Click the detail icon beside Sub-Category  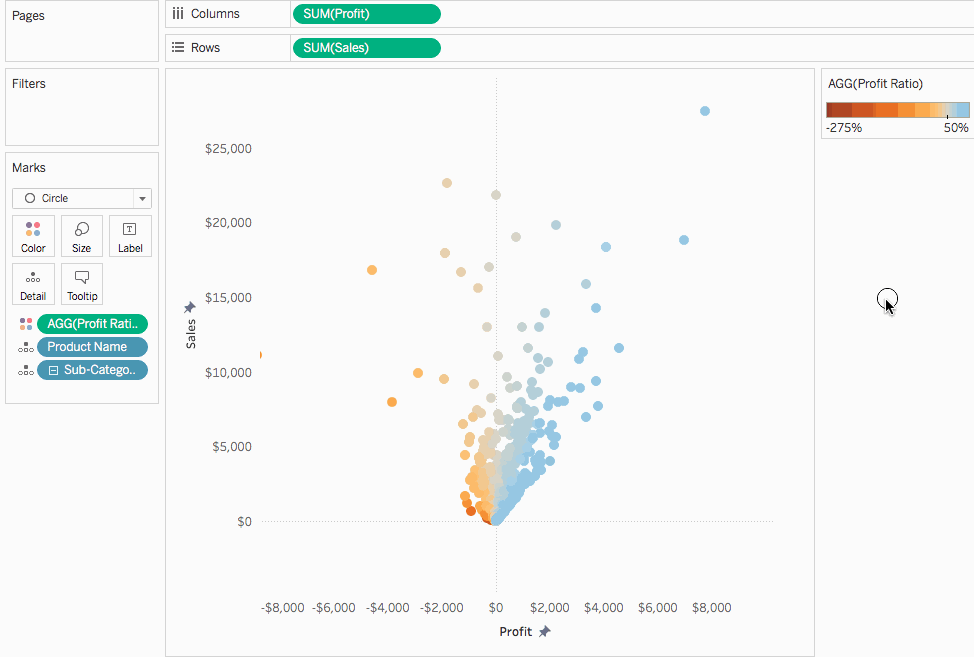pyautogui.click(x=25, y=370)
